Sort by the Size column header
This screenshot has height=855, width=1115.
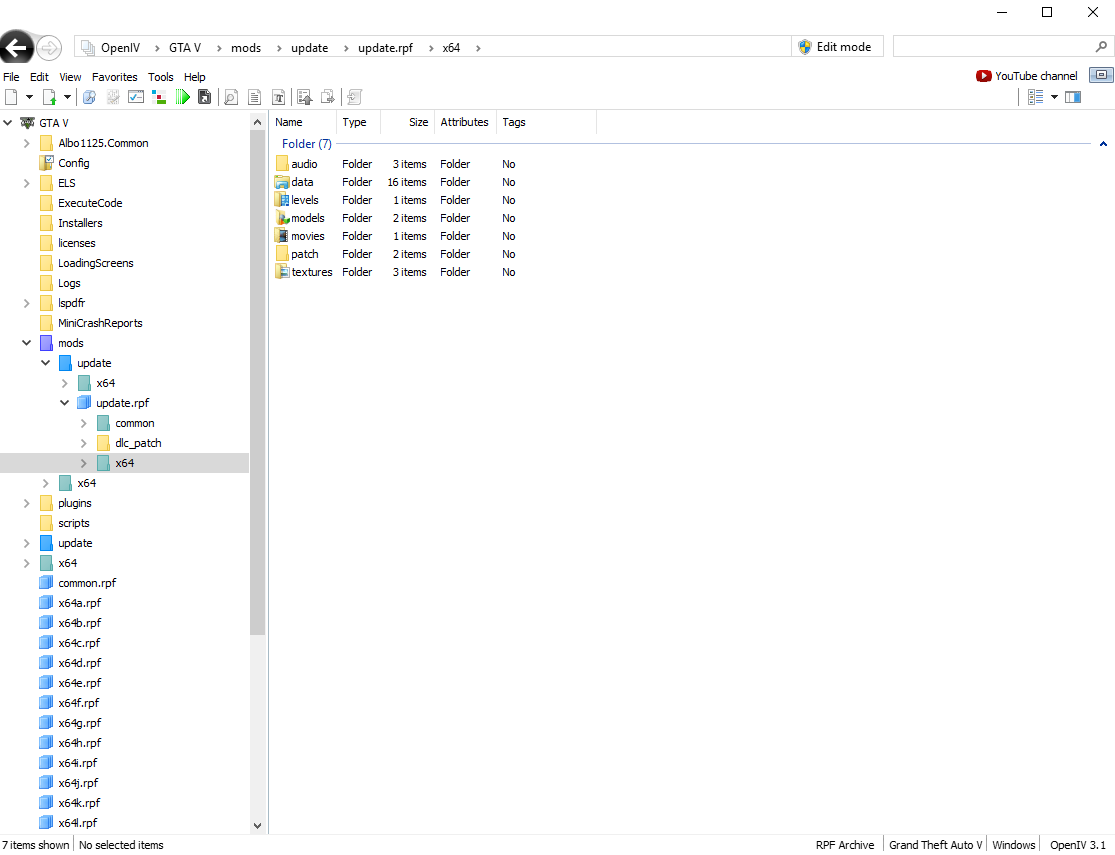[x=418, y=122]
